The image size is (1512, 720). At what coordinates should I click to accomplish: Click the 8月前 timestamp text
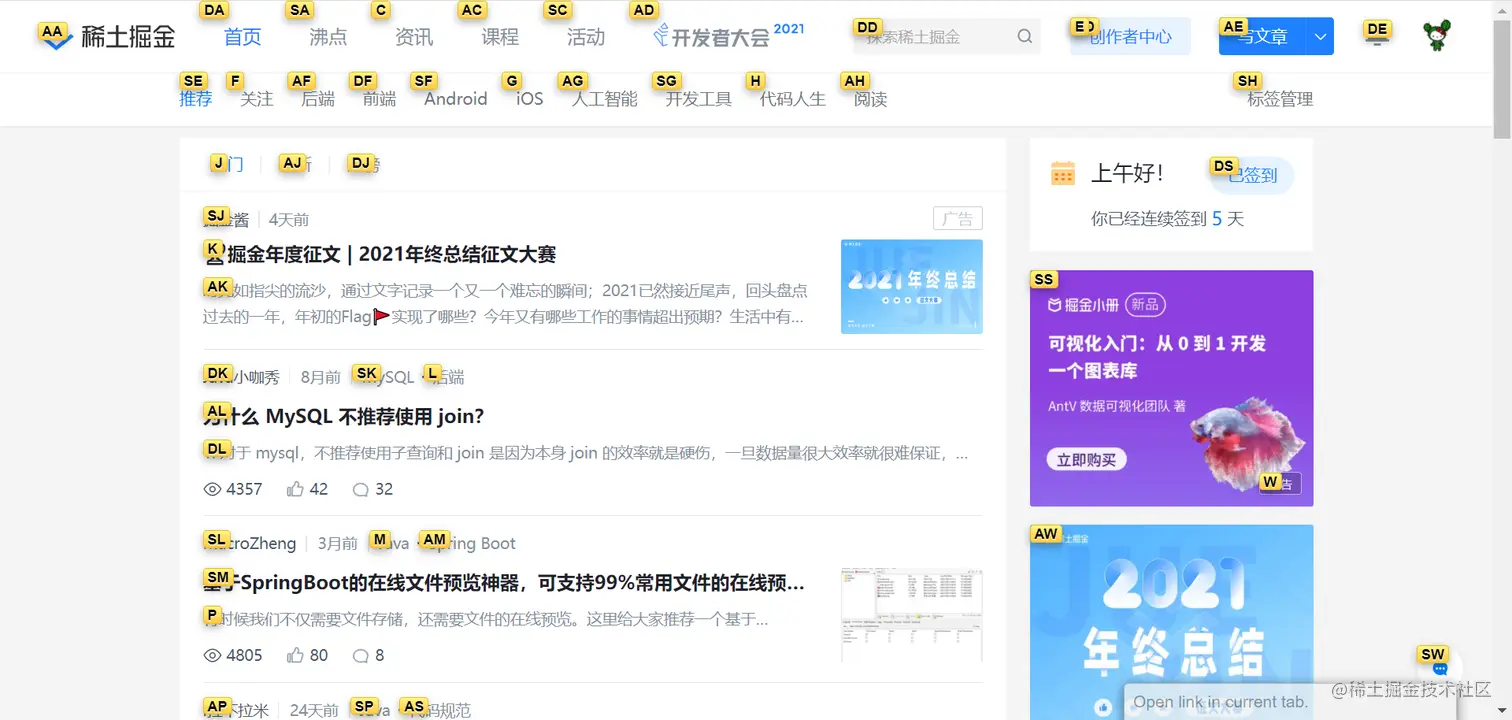click(x=321, y=377)
